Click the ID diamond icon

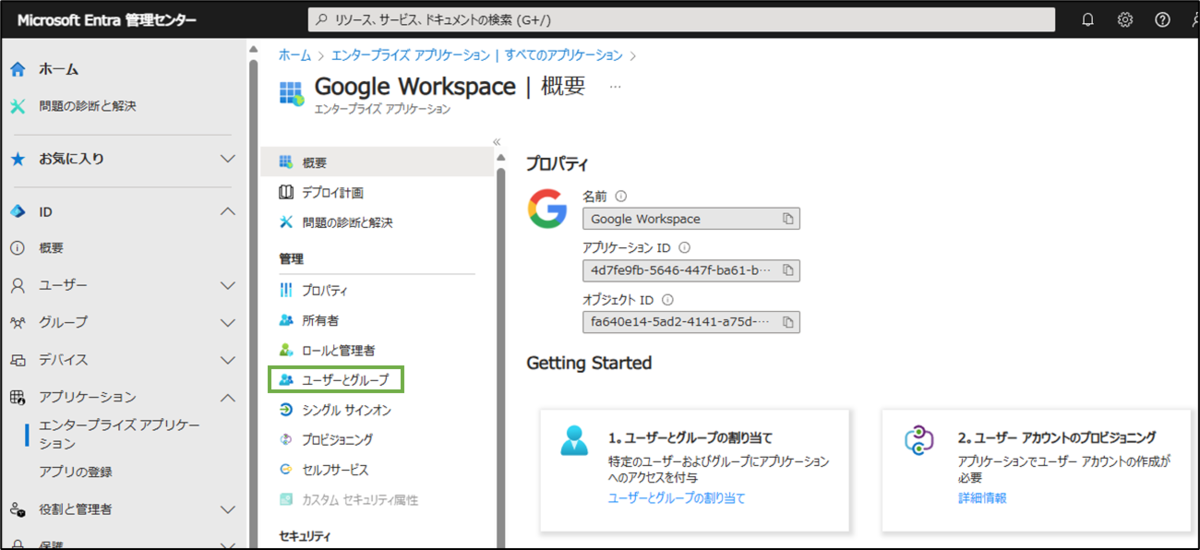pos(18,212)
